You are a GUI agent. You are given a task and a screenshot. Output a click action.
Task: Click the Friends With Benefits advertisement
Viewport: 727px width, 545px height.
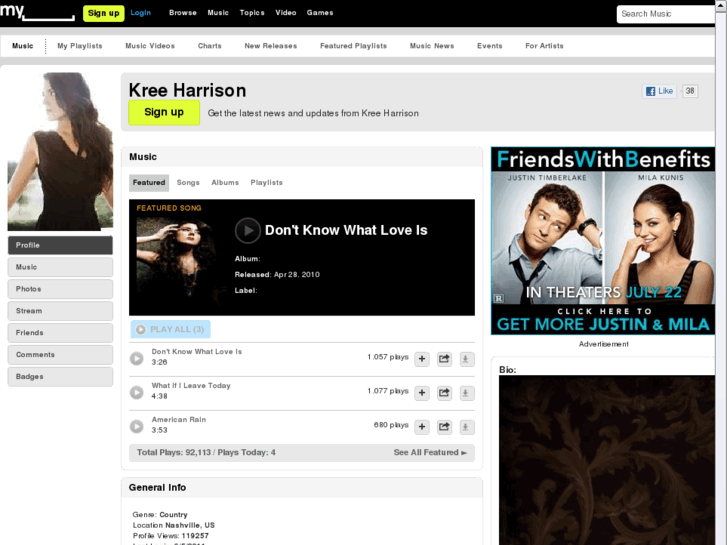click(603, 241)
